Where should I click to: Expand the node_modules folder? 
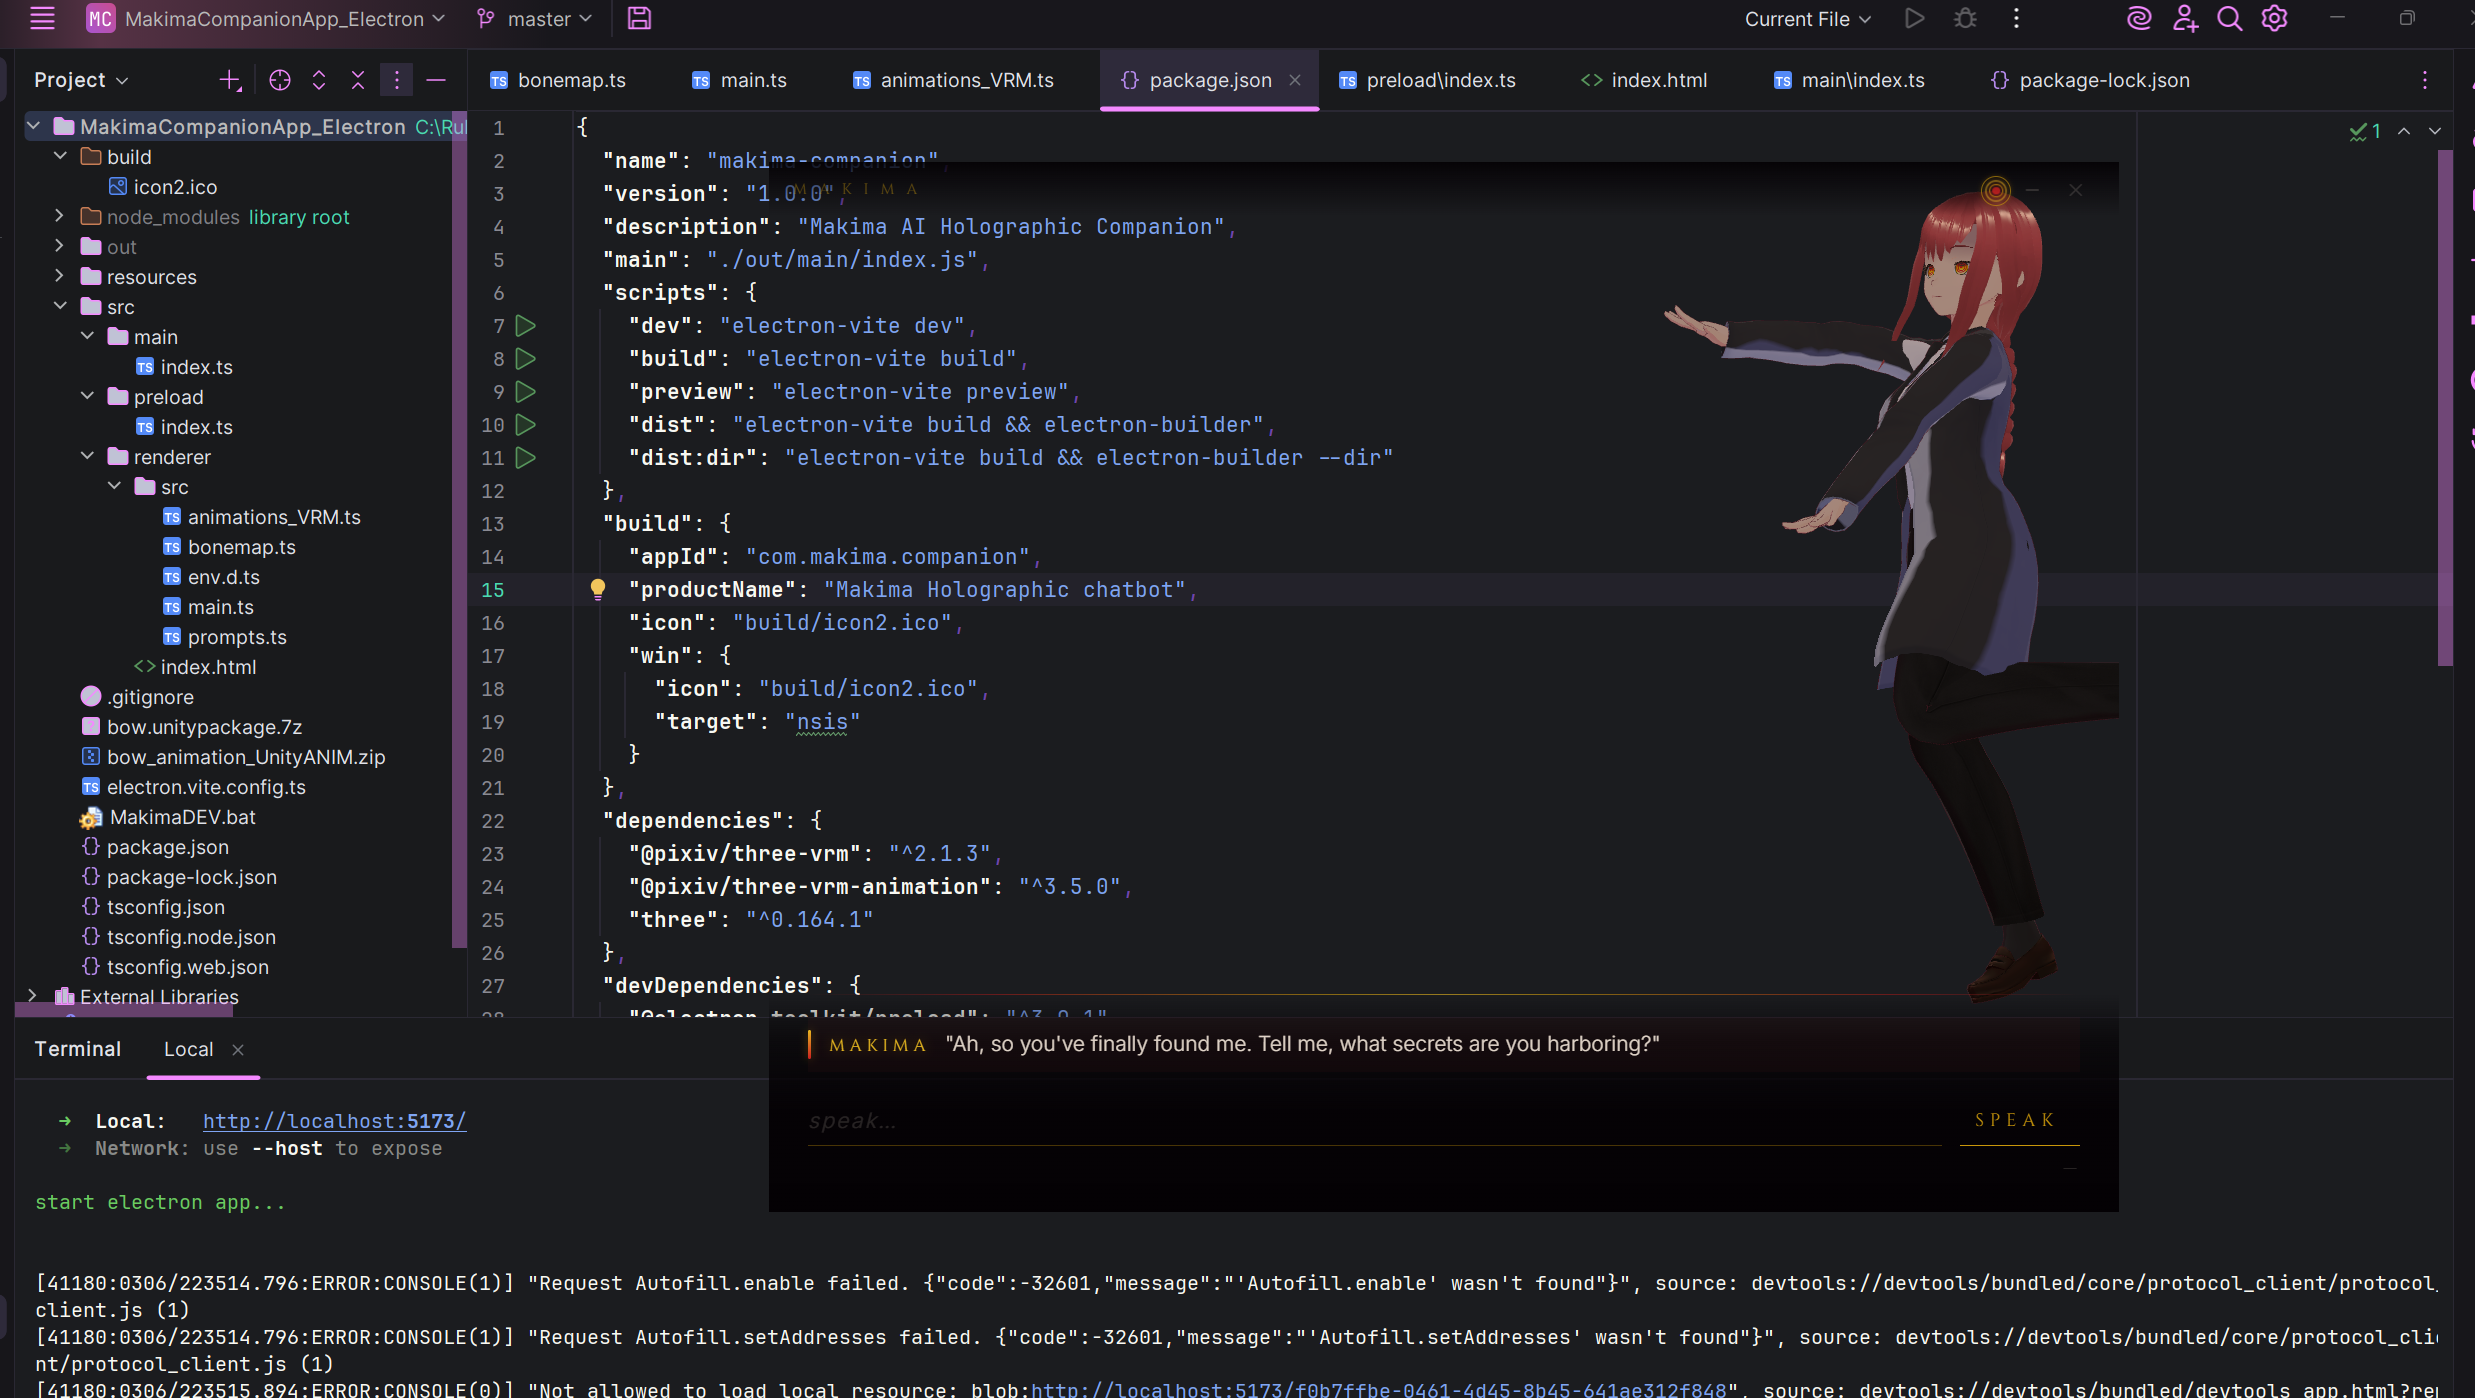click(x=60, y=216)
